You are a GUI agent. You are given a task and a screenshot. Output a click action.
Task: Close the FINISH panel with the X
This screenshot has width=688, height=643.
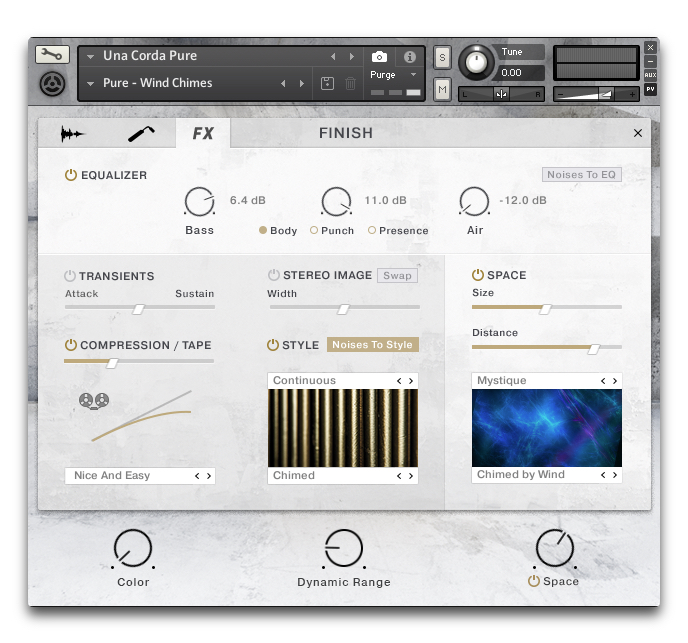pyautogui.click(x=638, y=133)
